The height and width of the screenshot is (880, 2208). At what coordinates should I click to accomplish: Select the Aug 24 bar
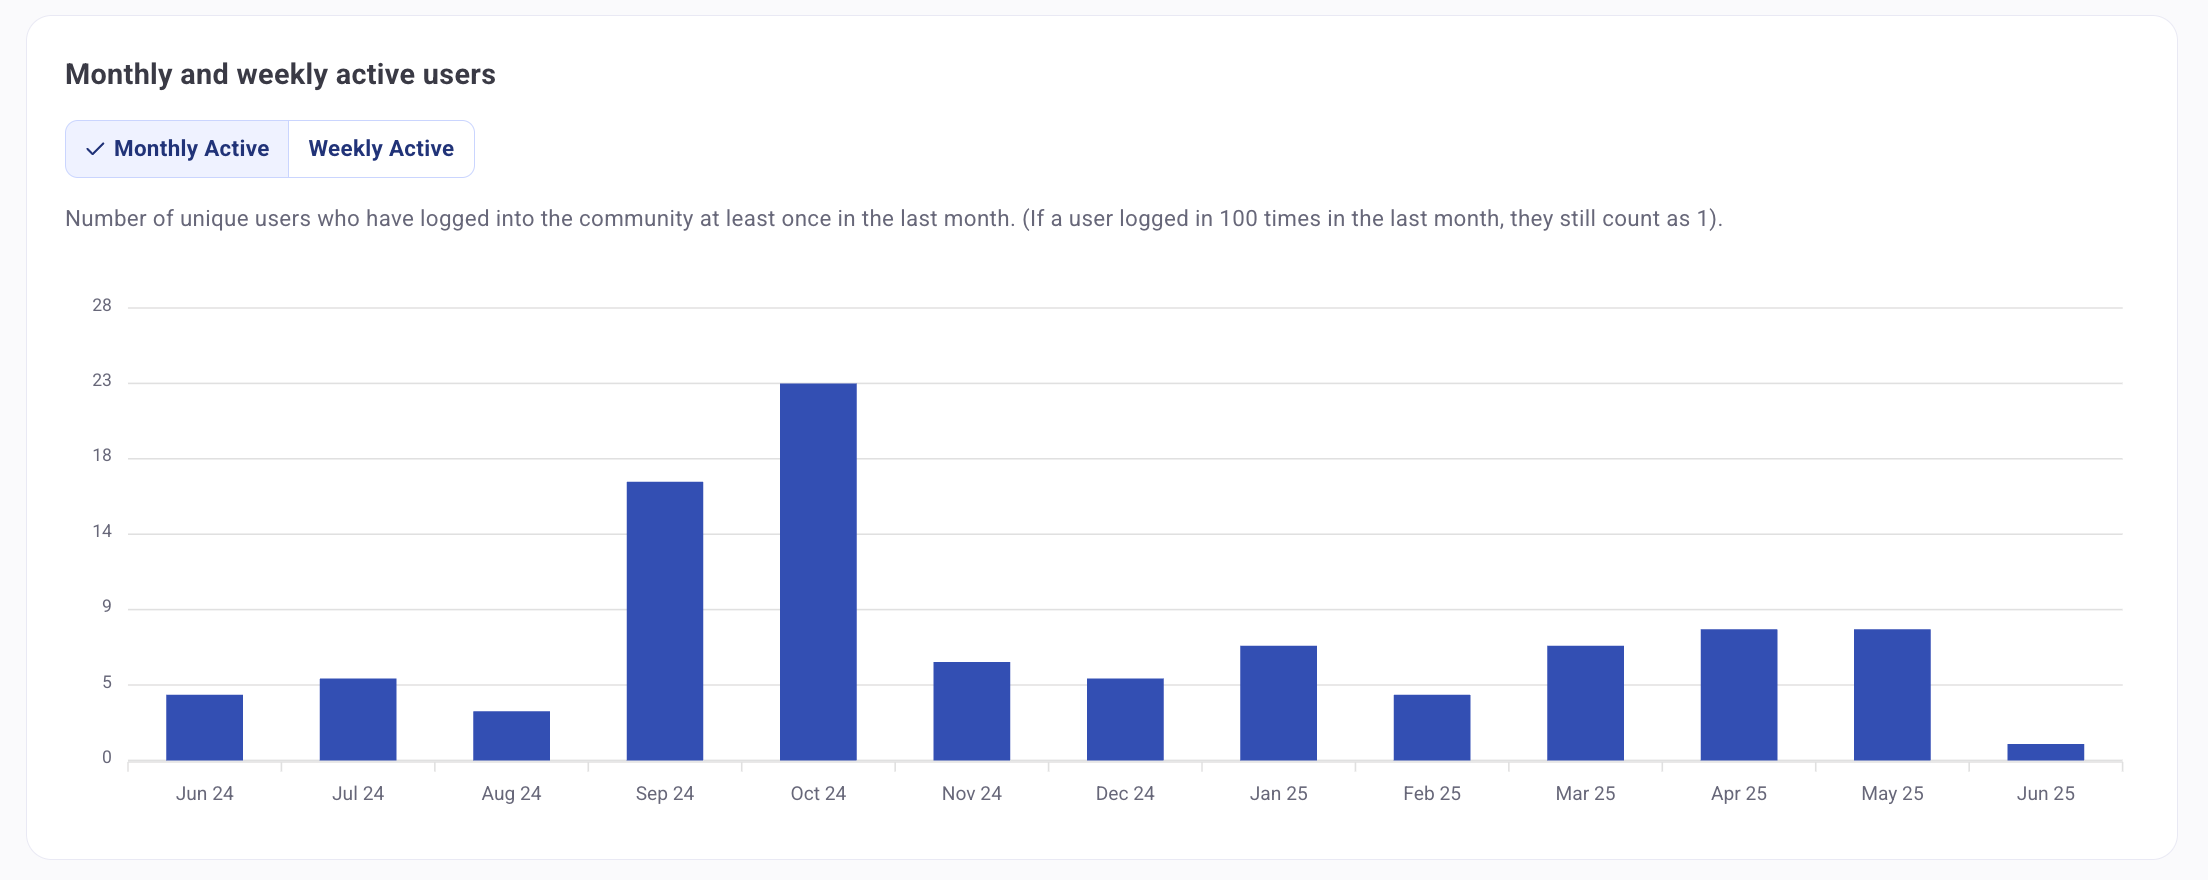coord(511,735)
